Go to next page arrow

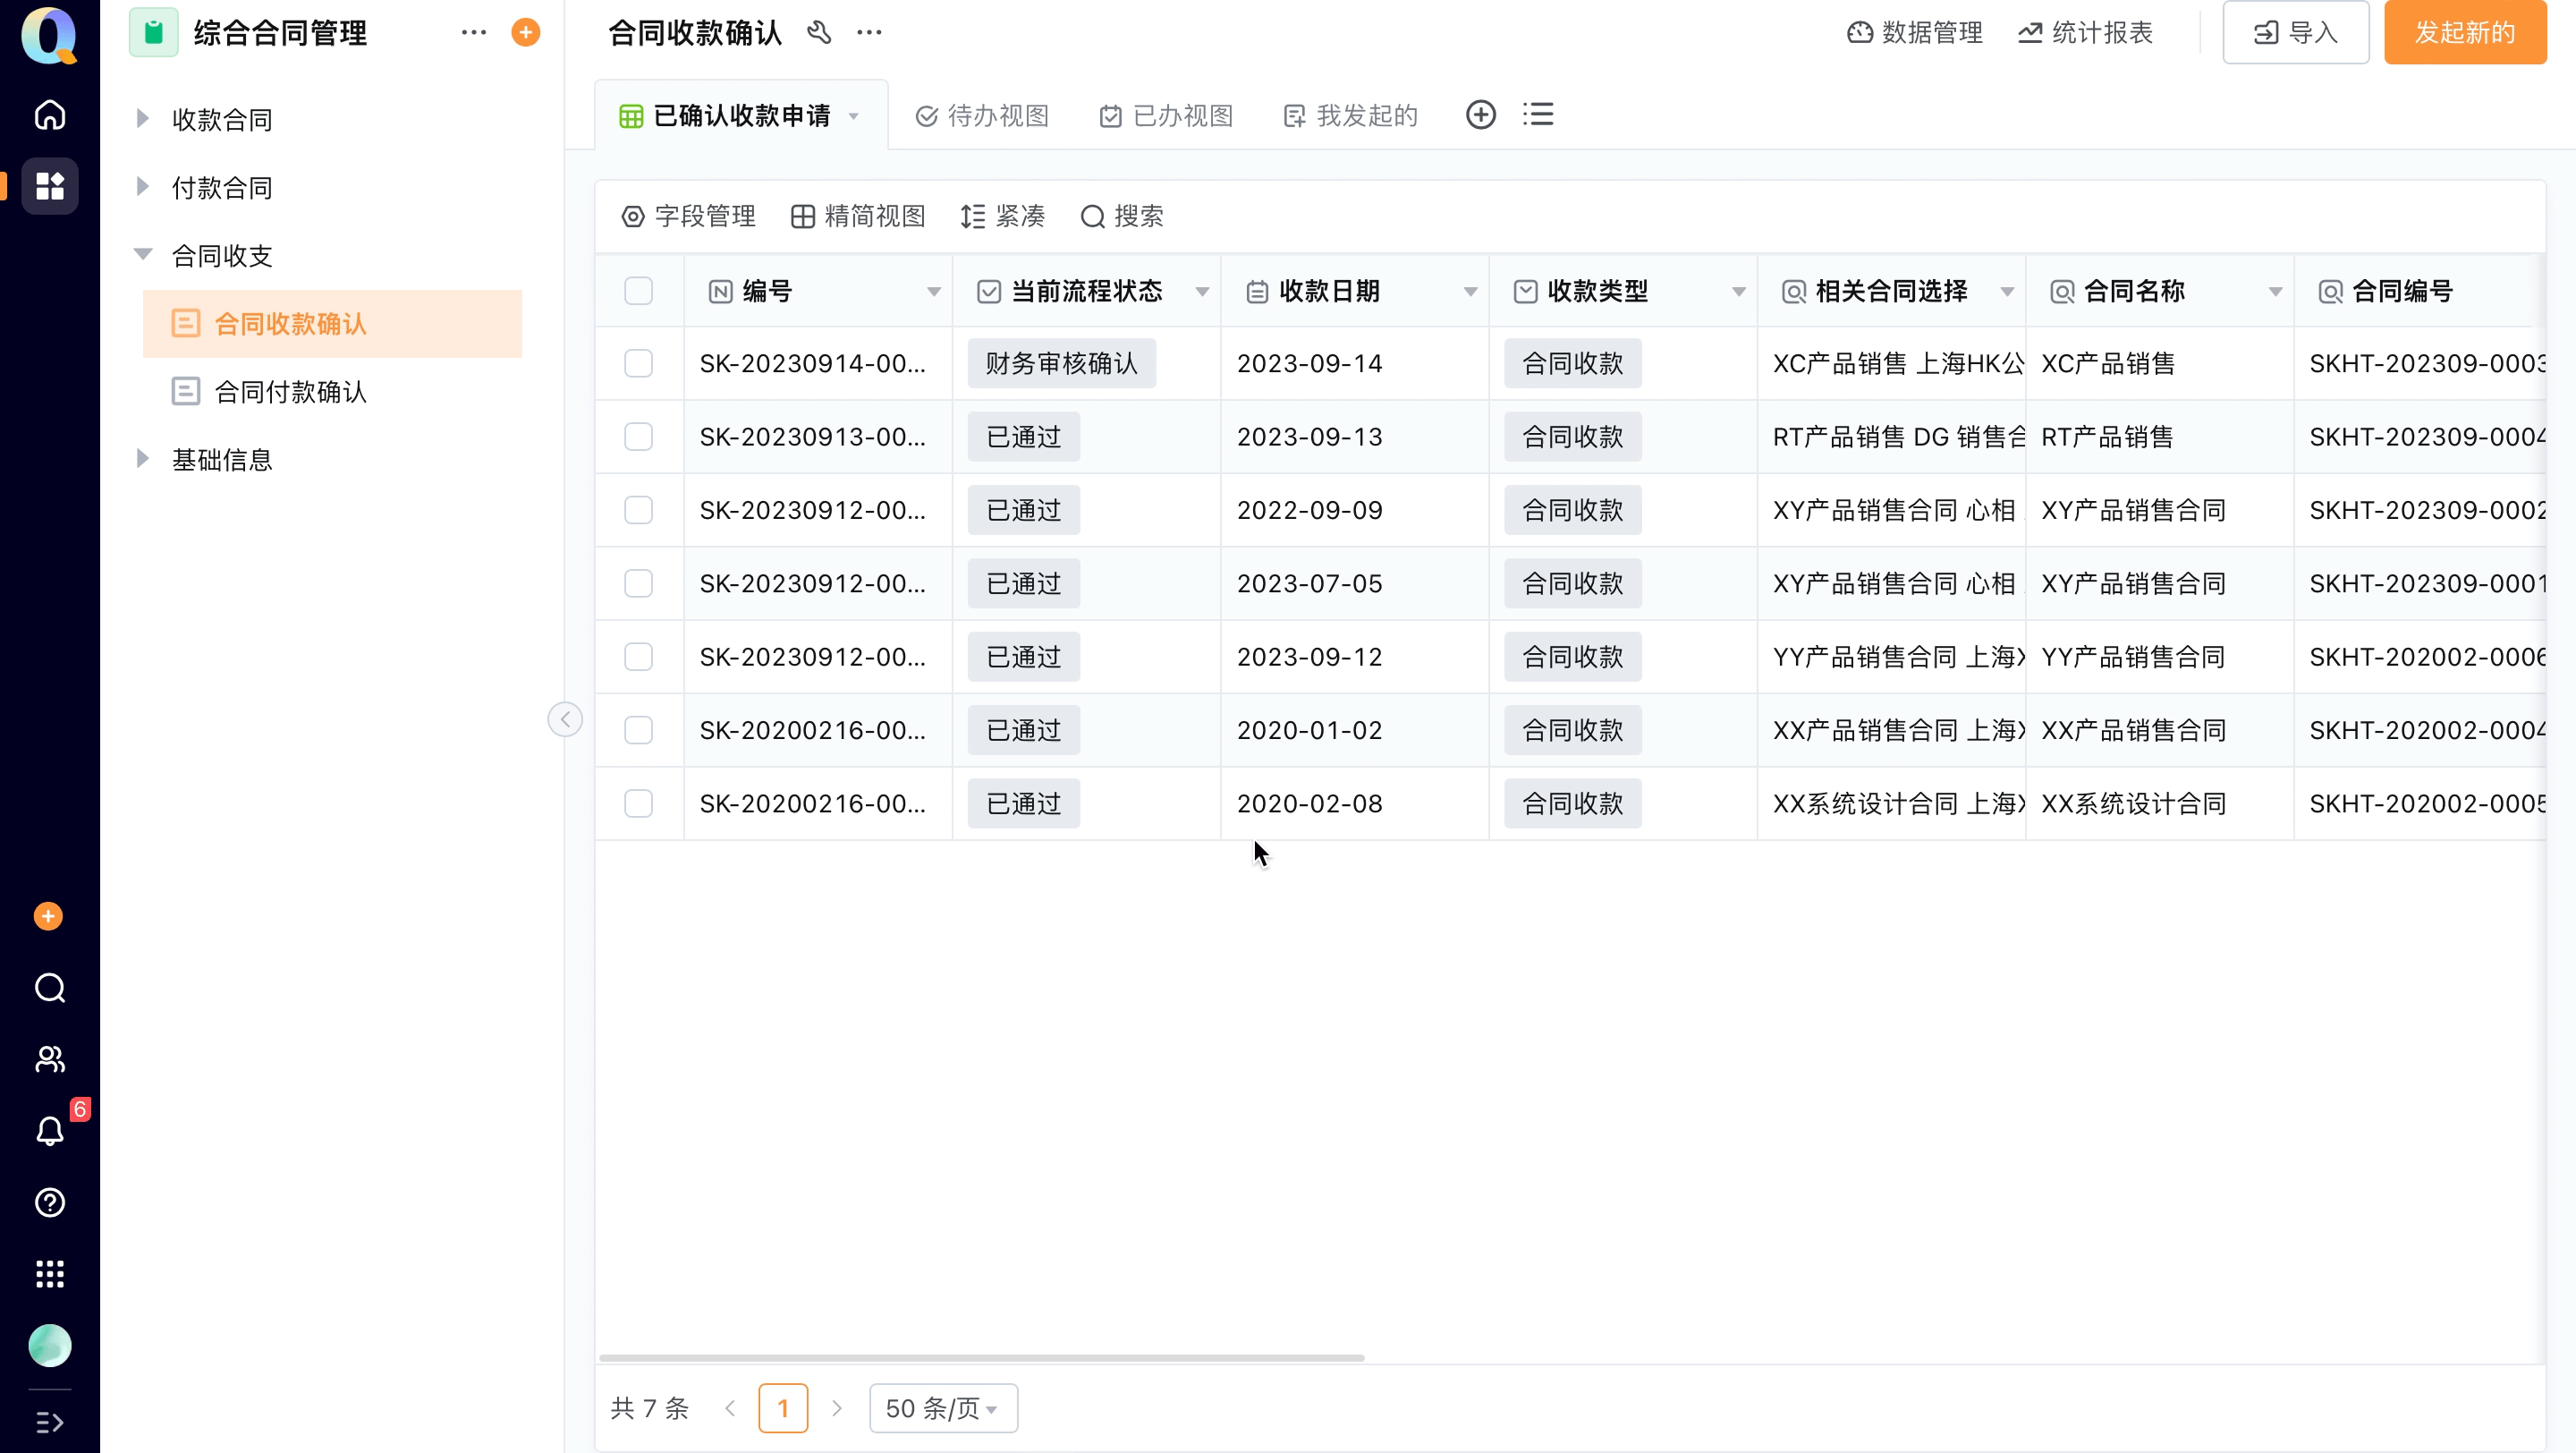tap(837, 1408)
